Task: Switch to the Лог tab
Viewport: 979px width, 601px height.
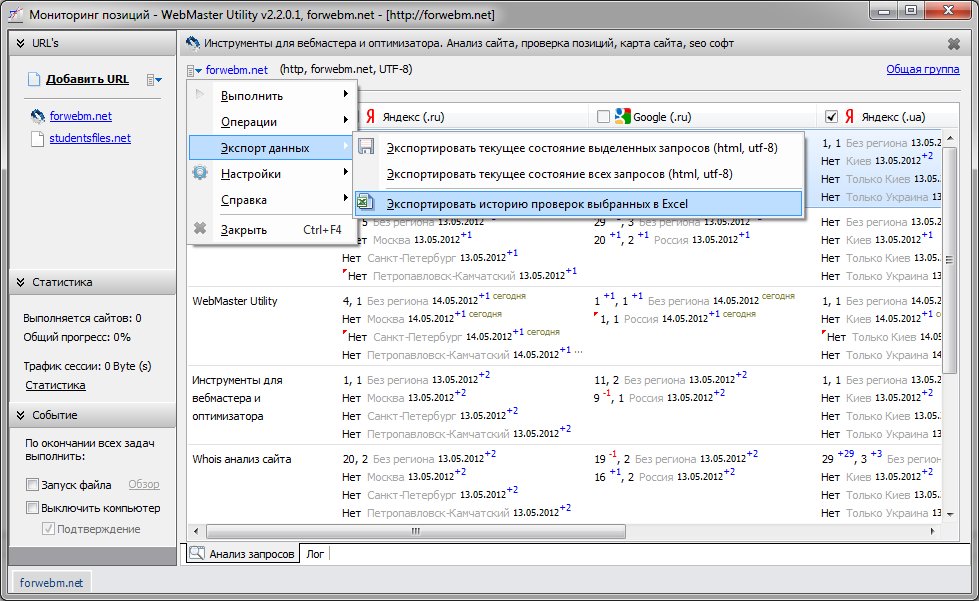Action: (315, 553)
